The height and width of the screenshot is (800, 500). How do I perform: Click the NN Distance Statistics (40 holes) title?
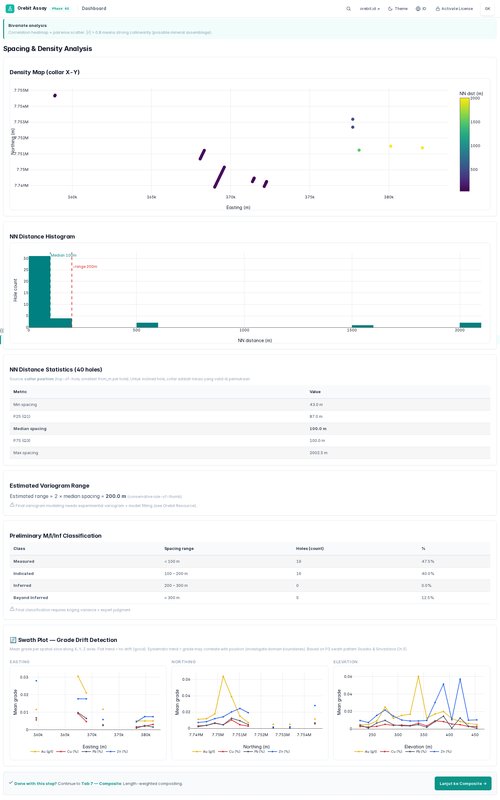[x=56, y=369]
